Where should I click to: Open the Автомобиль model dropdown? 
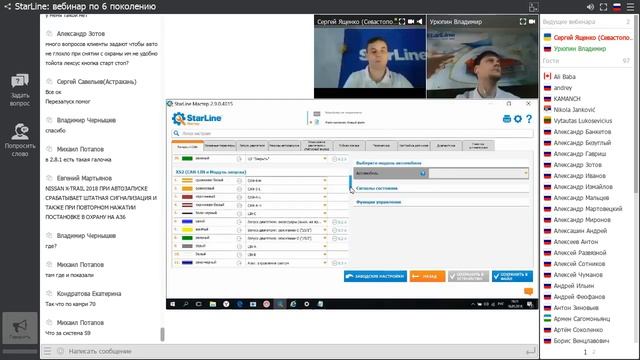479,173
